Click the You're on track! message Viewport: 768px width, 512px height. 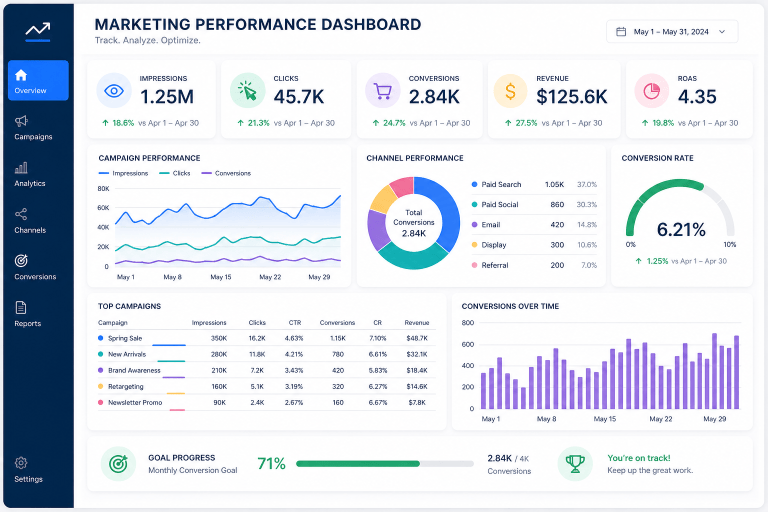click(639, 458)
